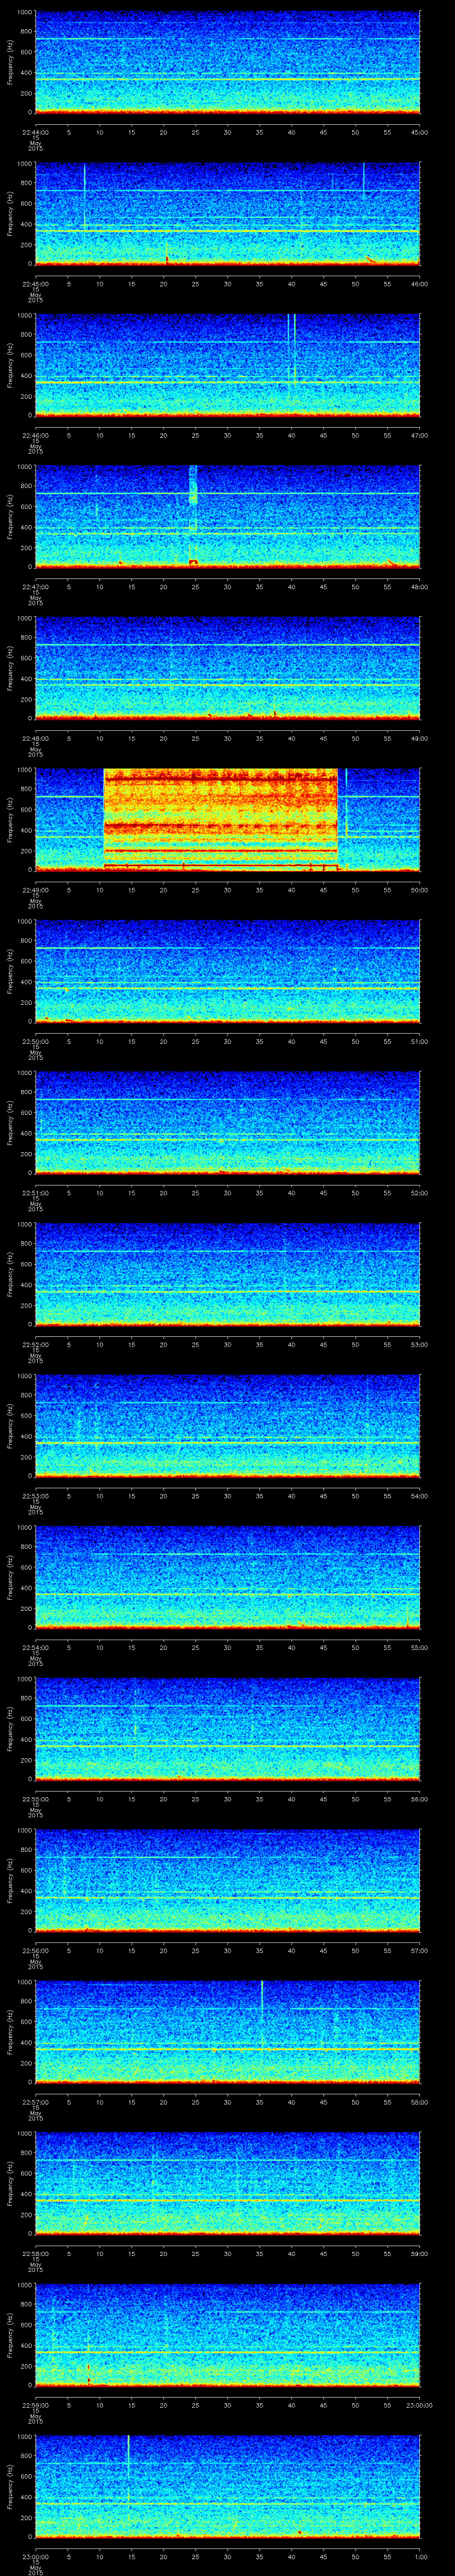
Task: Click the 22:55:00 start time label
Action: pos(35,1799)
